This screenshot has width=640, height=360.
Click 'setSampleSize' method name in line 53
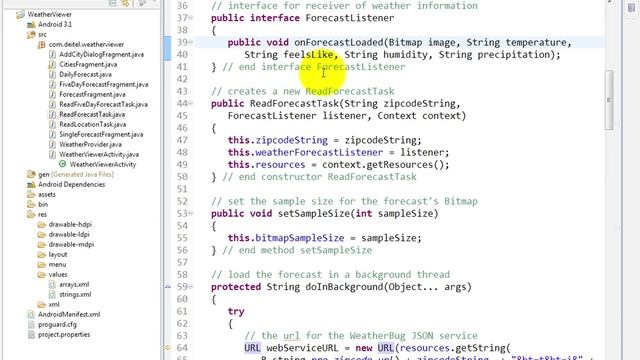[x=313, y=213]
